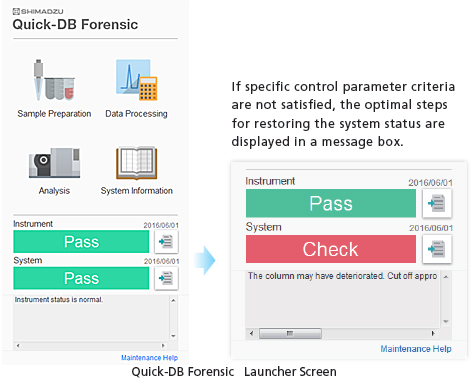Click up arrow of enlarged message box scrollbar
475x382 pixels.
point(446,277)
